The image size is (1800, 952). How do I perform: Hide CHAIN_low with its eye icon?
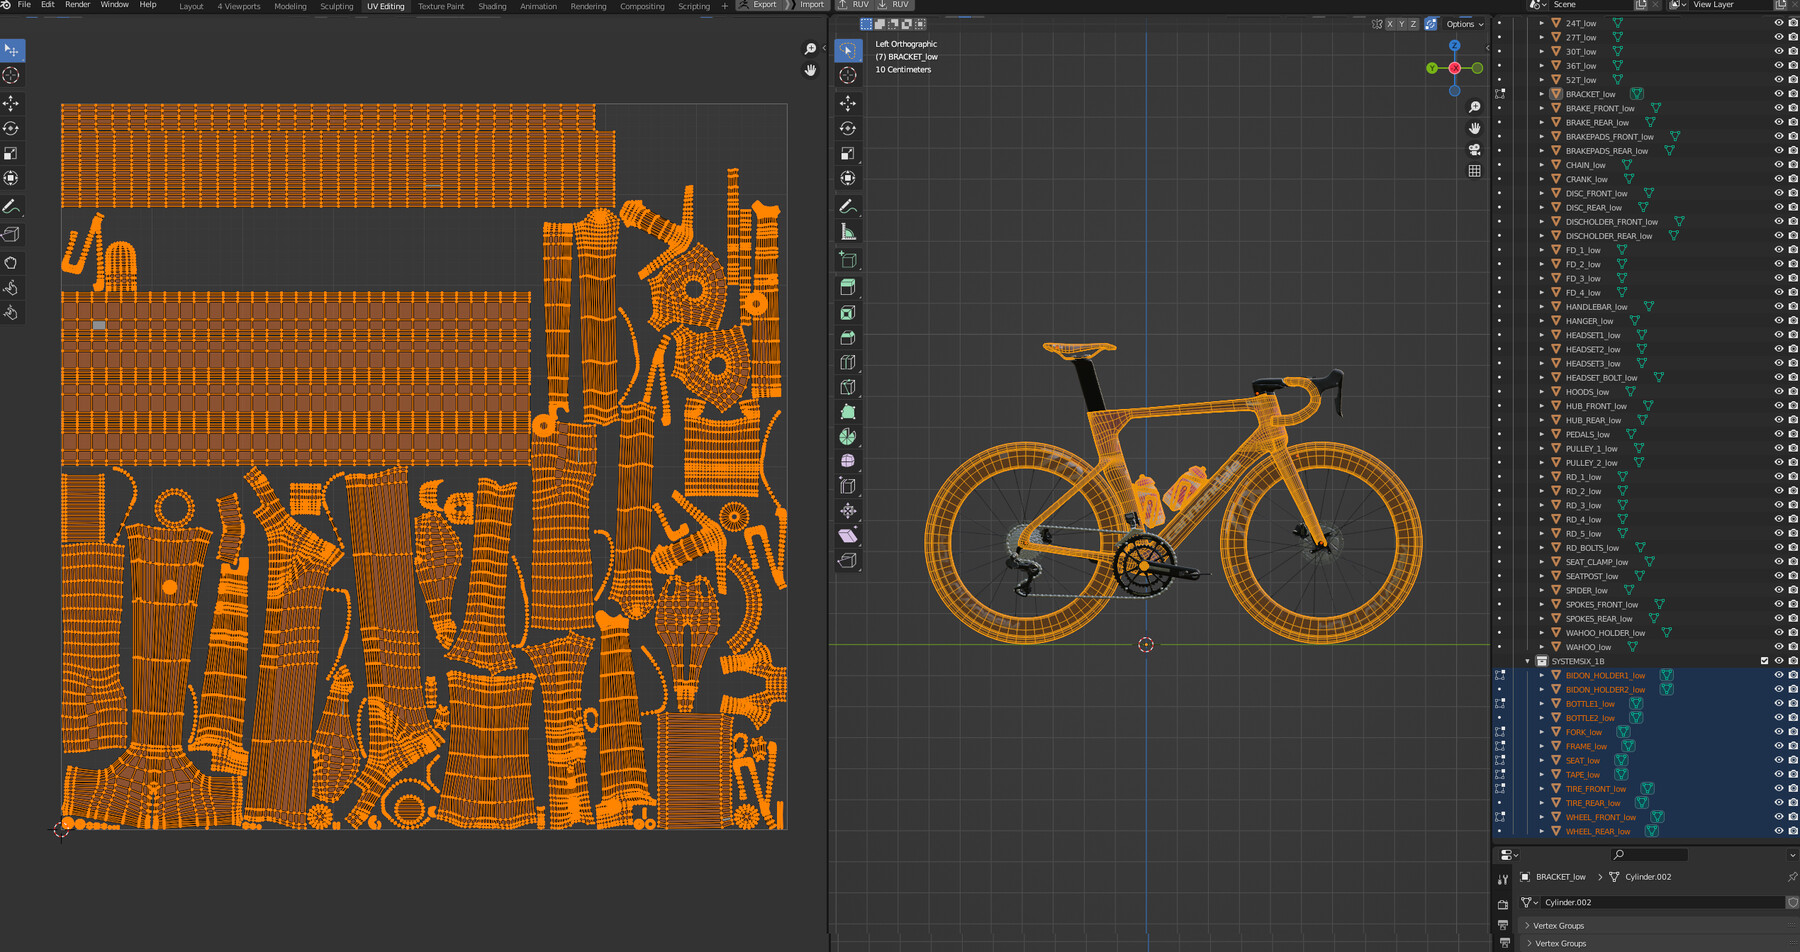tap(1778, 165)
